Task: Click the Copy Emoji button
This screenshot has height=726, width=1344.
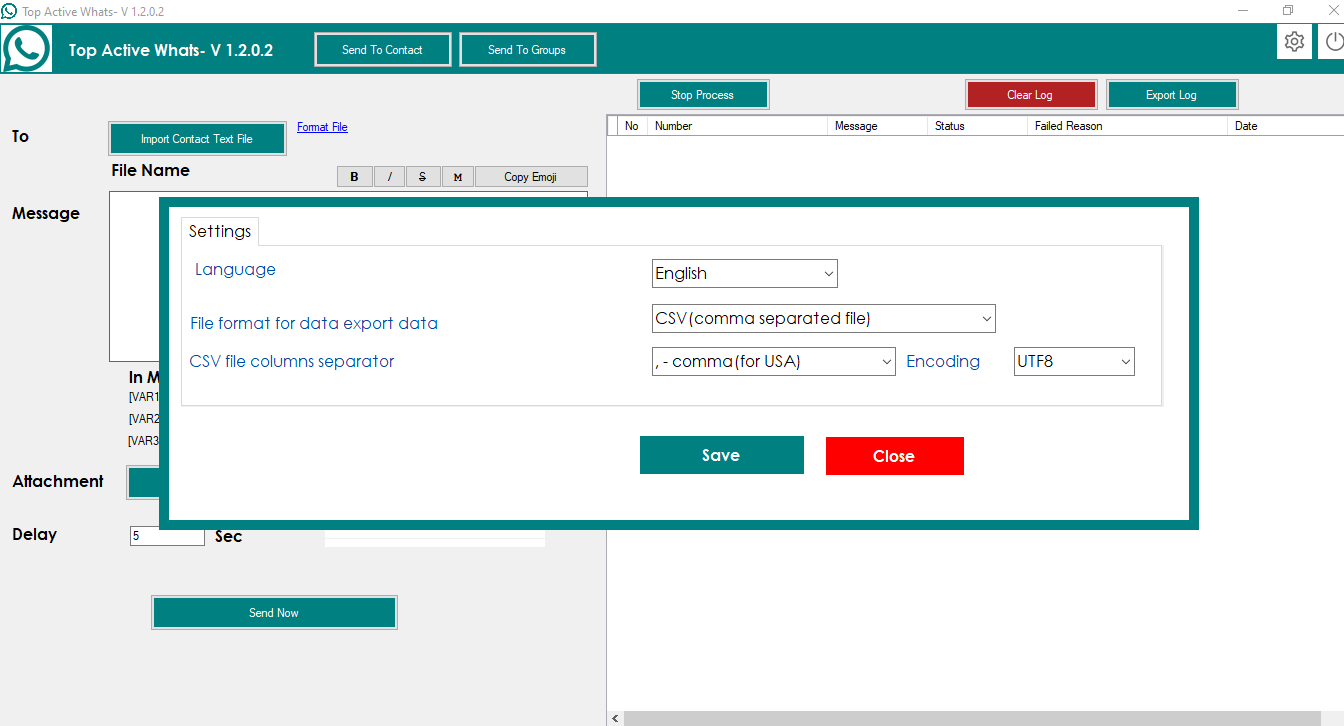Action: coord(531,177)
